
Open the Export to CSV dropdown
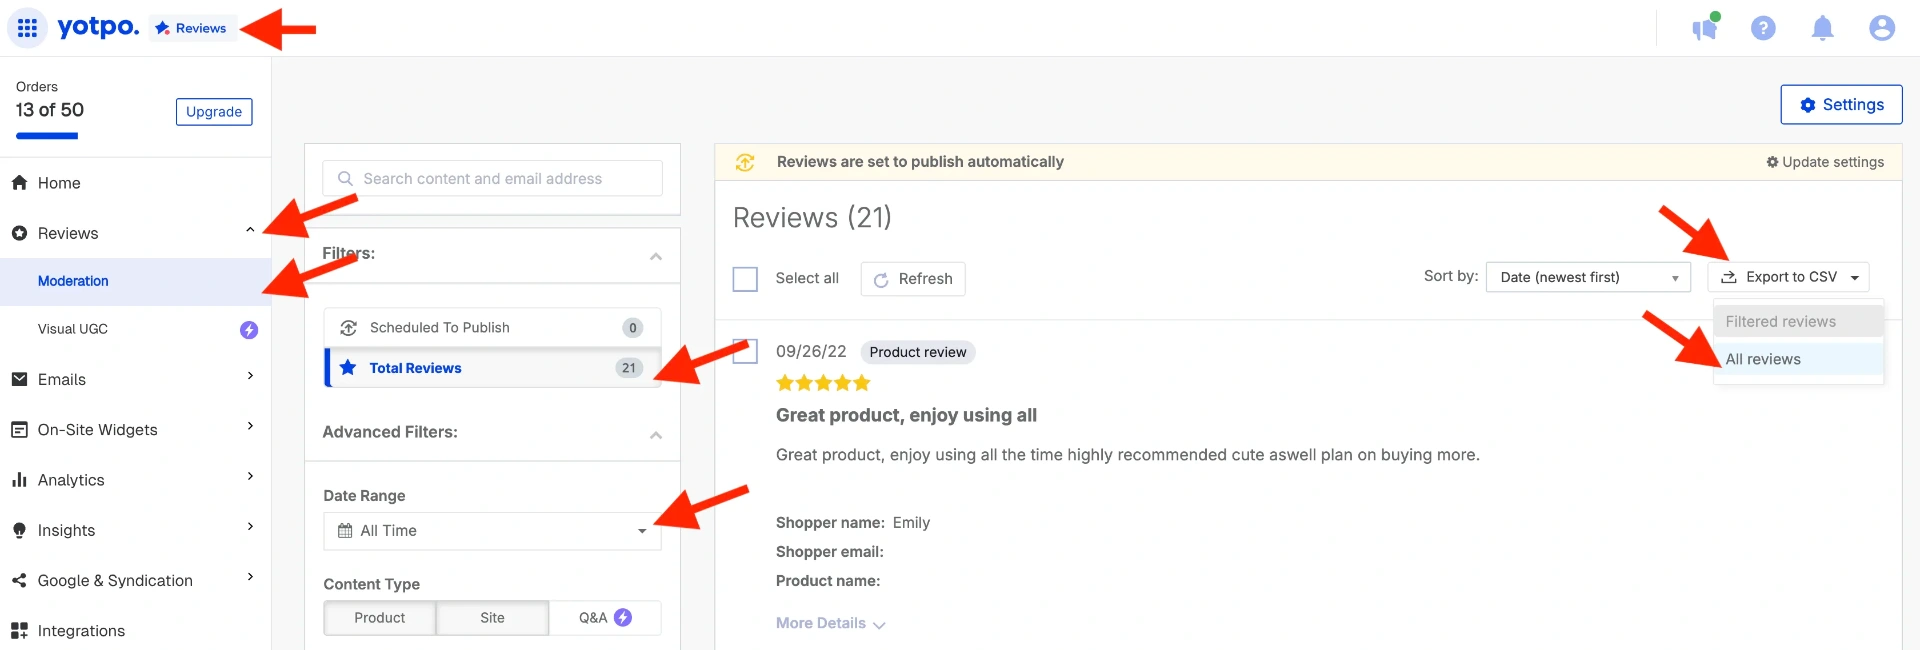1788,277
